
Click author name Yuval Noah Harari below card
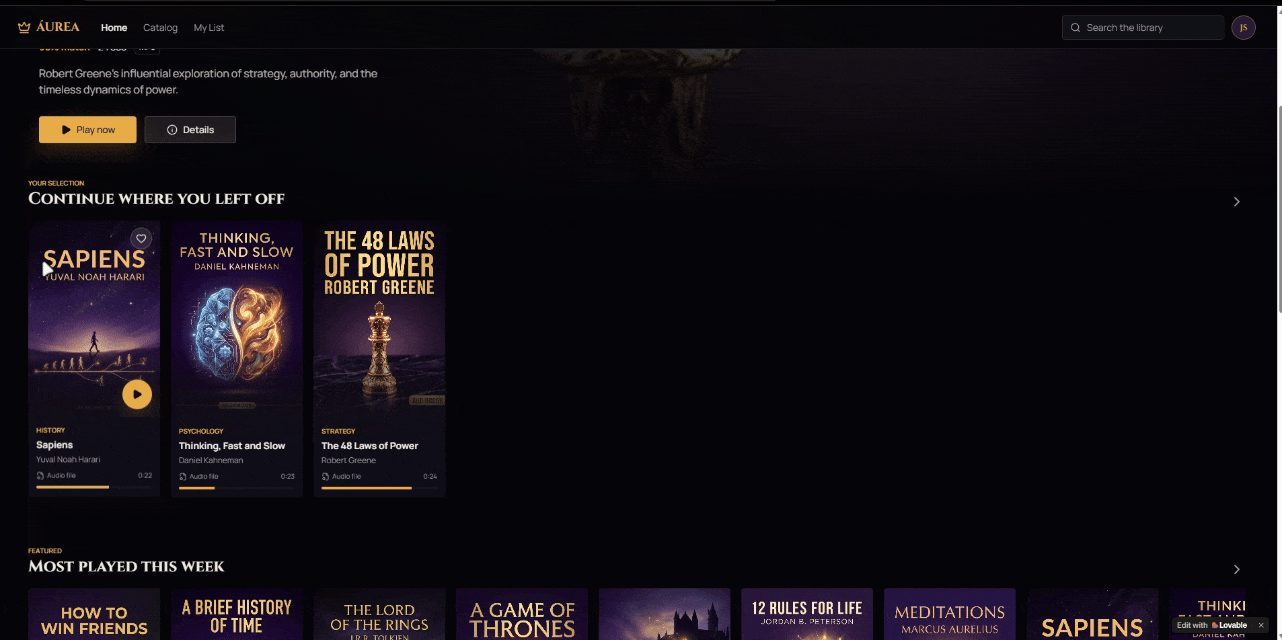point(68,459)
